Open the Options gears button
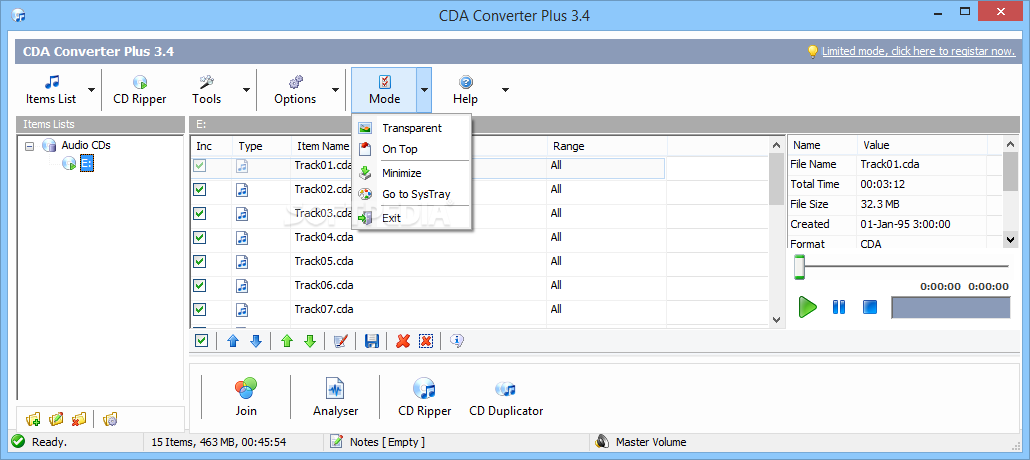This screenshot has width=1030, height=460. (295, 90)
